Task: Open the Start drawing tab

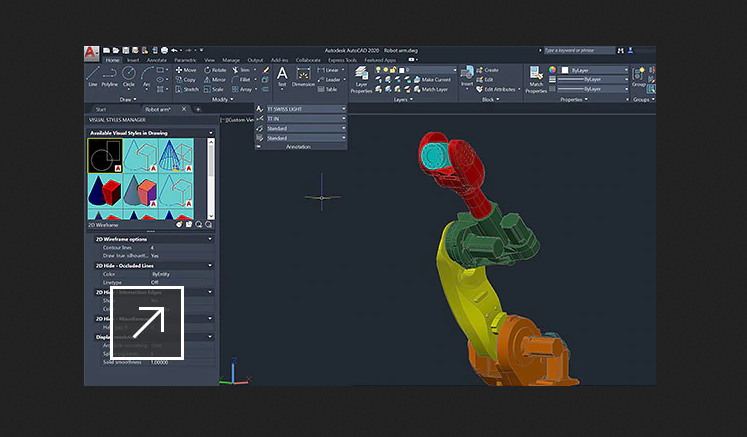Action: [101, 109]
